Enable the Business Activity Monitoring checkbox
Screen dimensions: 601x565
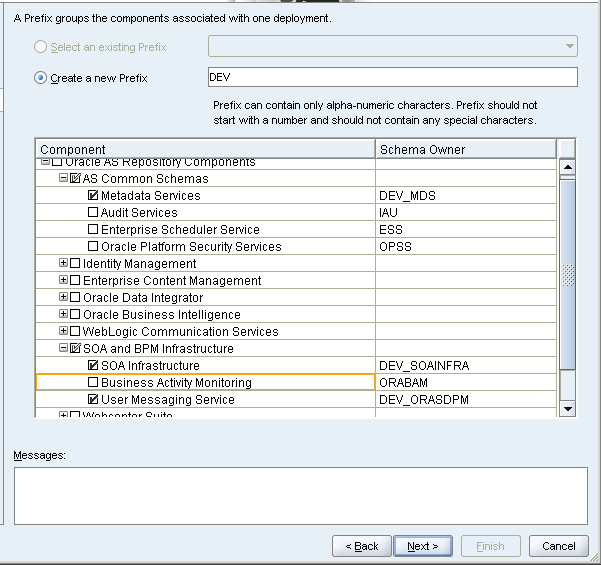point(93,383)
